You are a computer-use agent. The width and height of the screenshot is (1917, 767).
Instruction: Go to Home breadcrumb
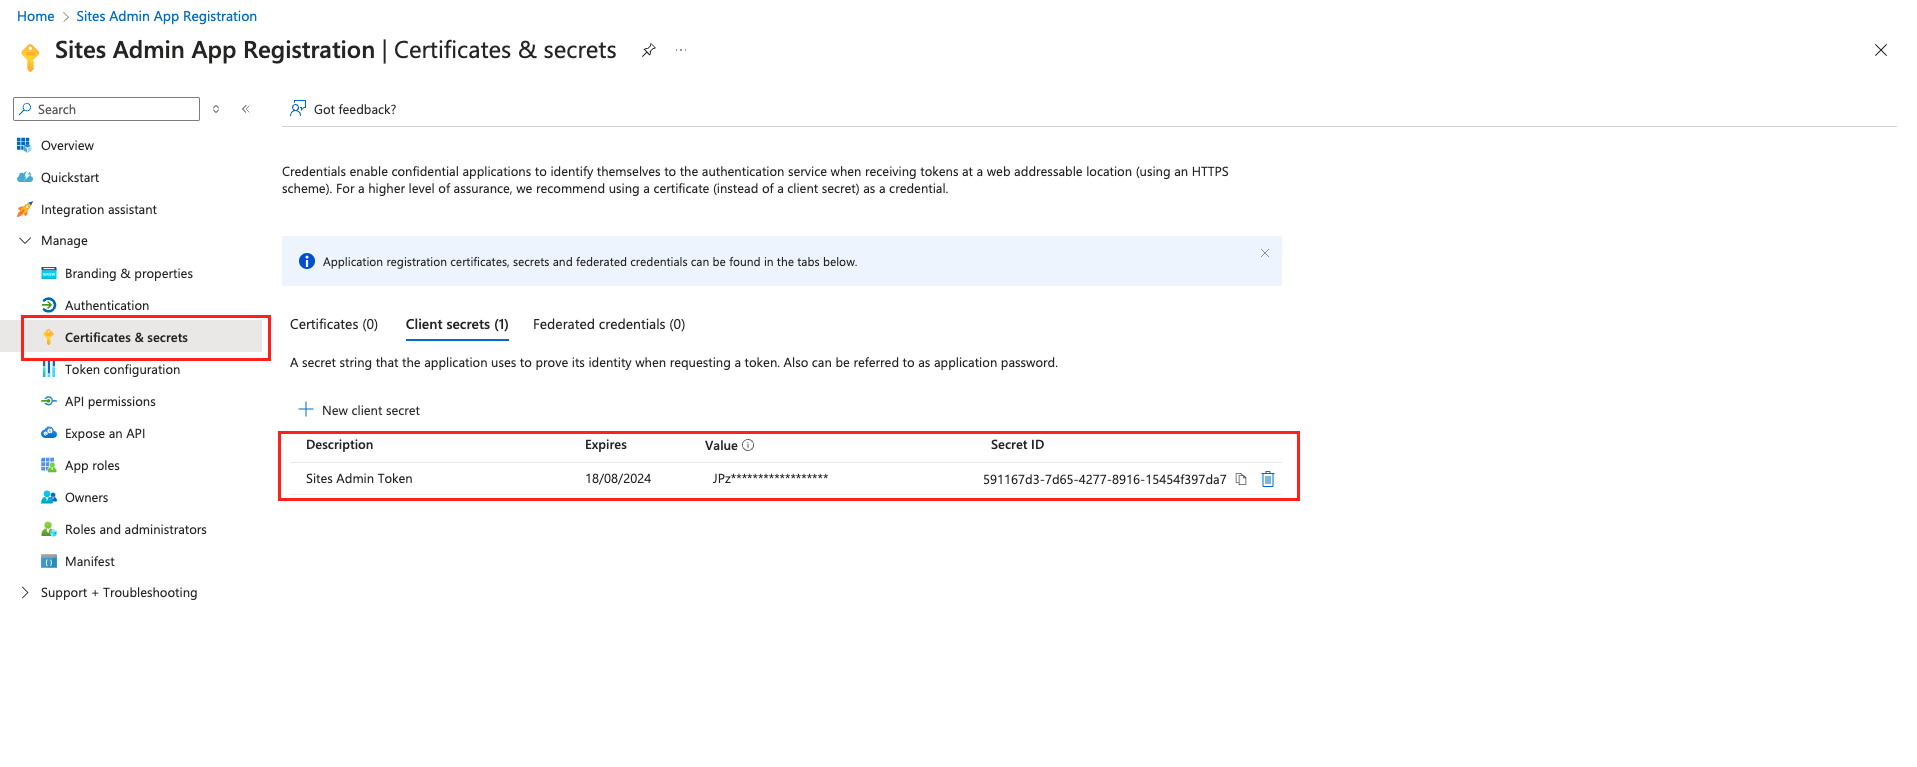[x=36, y=16]
